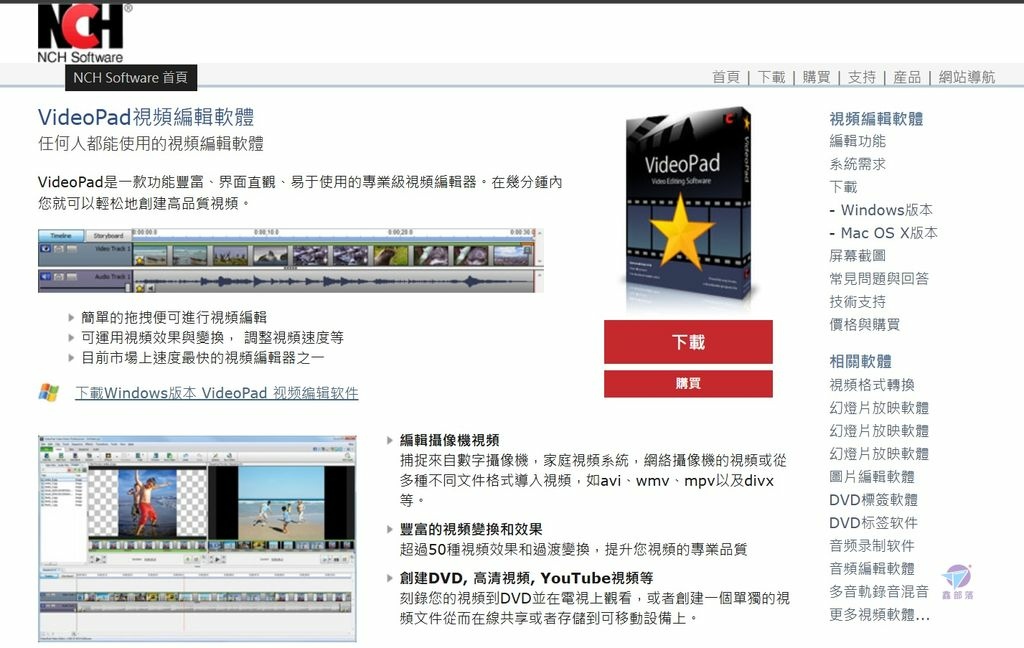Open 屏幕截圖 in sidebar
The width and height of the screenshot is (1024, 648).
(857, 255)
